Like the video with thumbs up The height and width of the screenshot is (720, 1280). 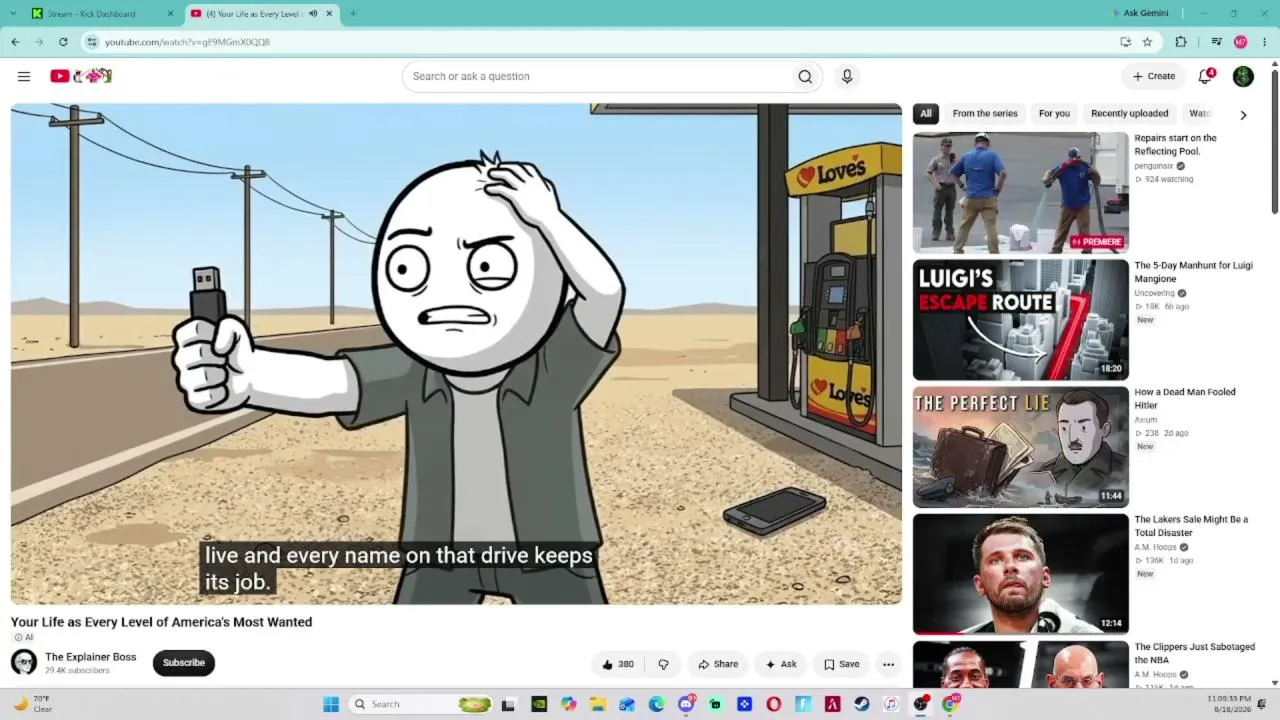(618, 664)
